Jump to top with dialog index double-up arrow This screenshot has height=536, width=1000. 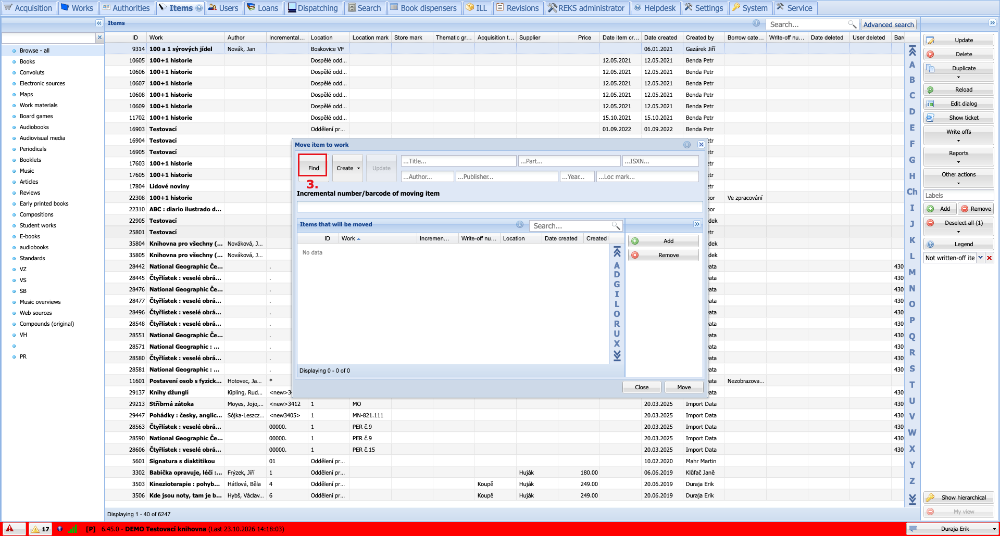pos(617,253)
